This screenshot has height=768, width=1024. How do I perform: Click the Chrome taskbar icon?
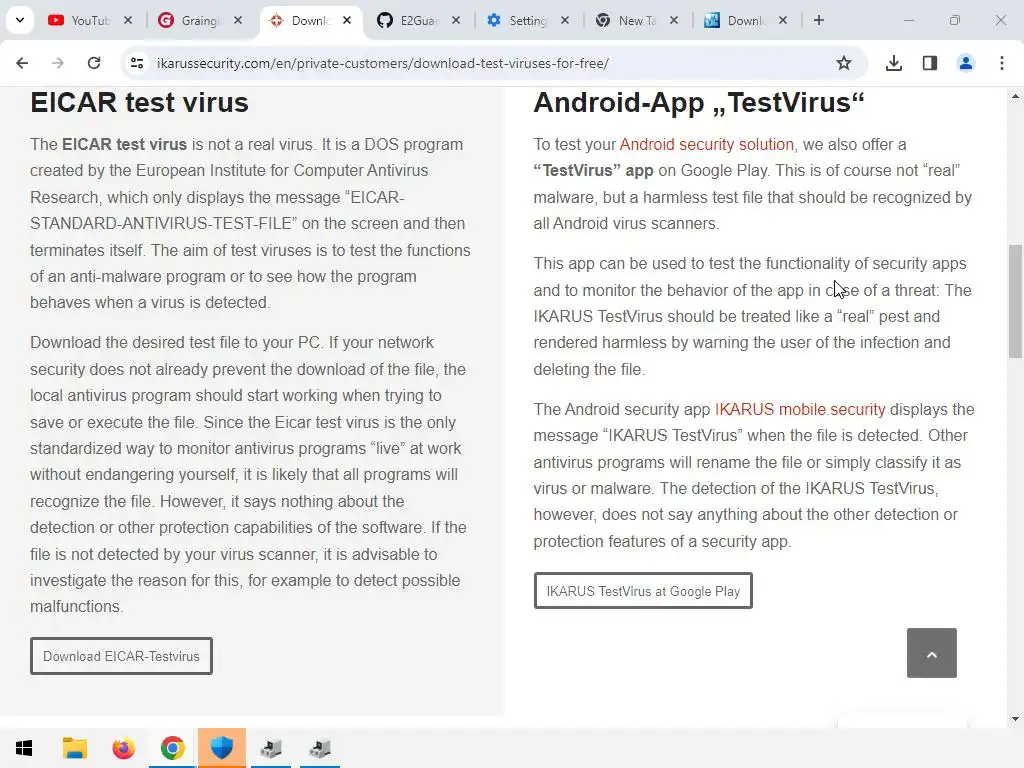172,748
